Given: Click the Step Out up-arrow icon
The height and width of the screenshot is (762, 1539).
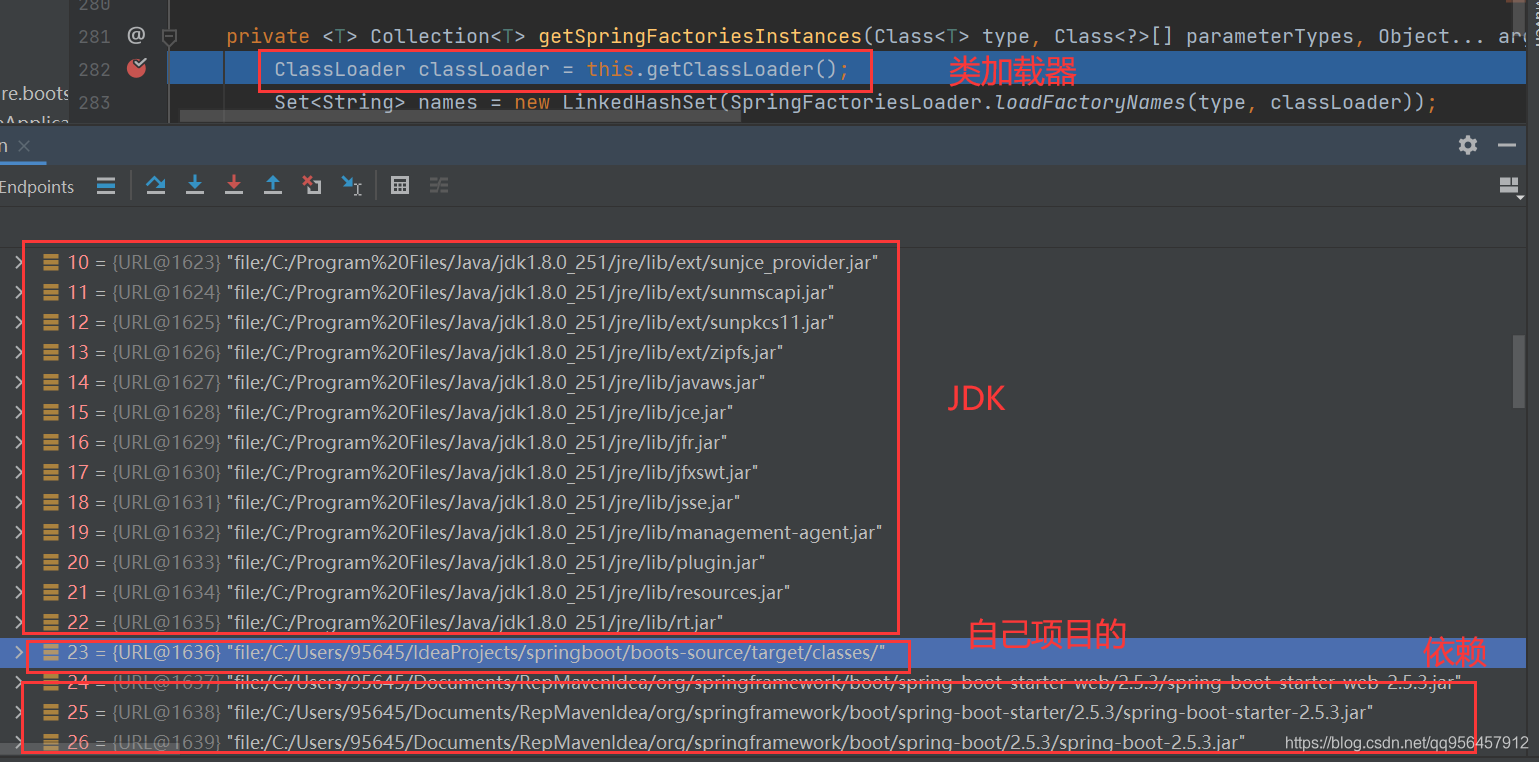Looking at the screenshot, I should click(273, 185).
